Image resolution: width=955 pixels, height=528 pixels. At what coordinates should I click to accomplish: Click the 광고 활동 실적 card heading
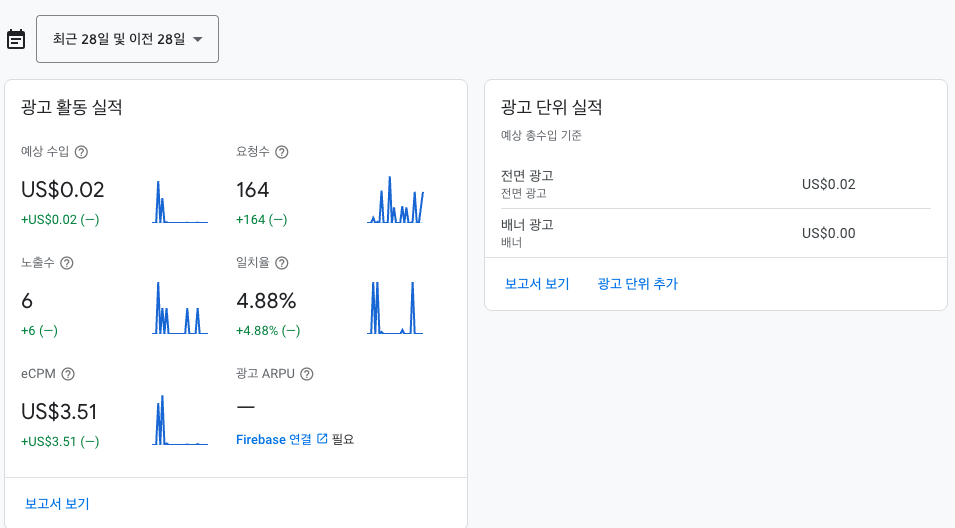(72, 107)
